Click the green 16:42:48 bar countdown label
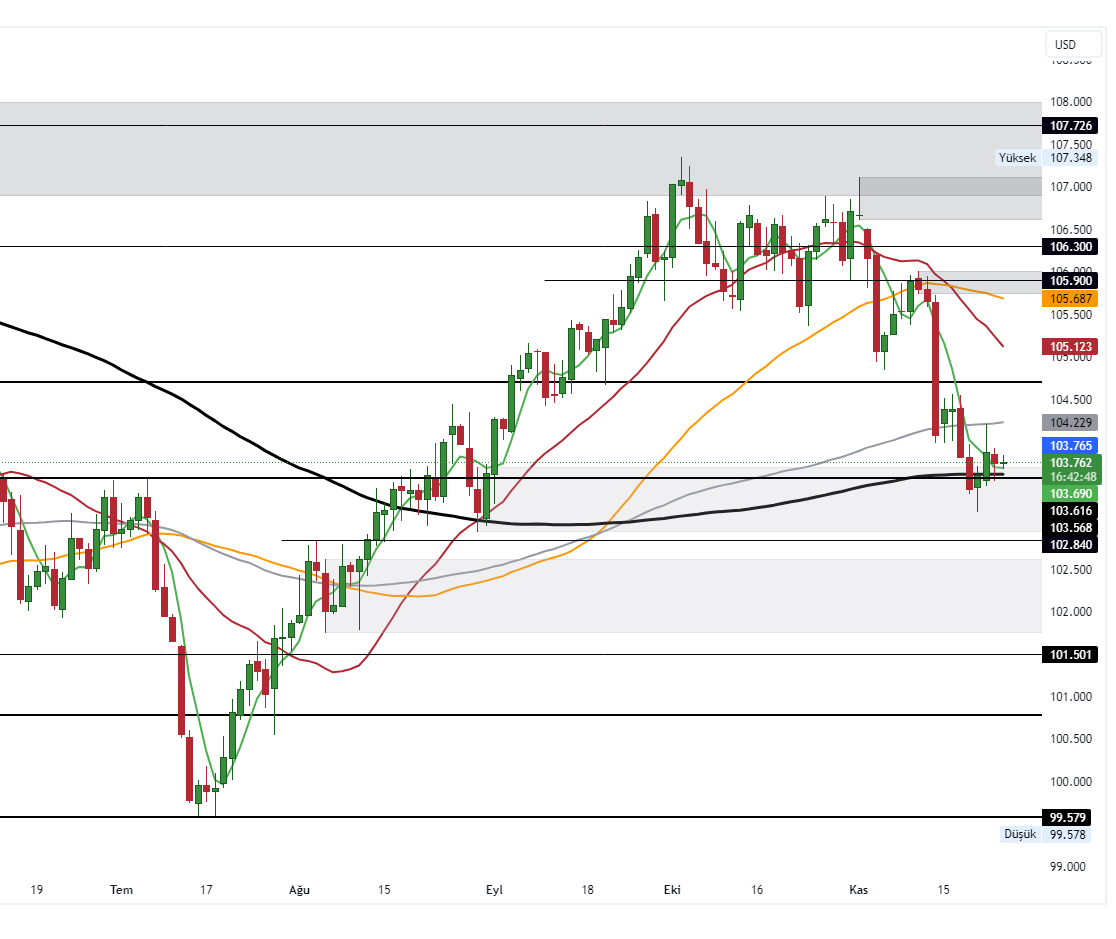This screenshot has width=1116, height=939. 1069,478
